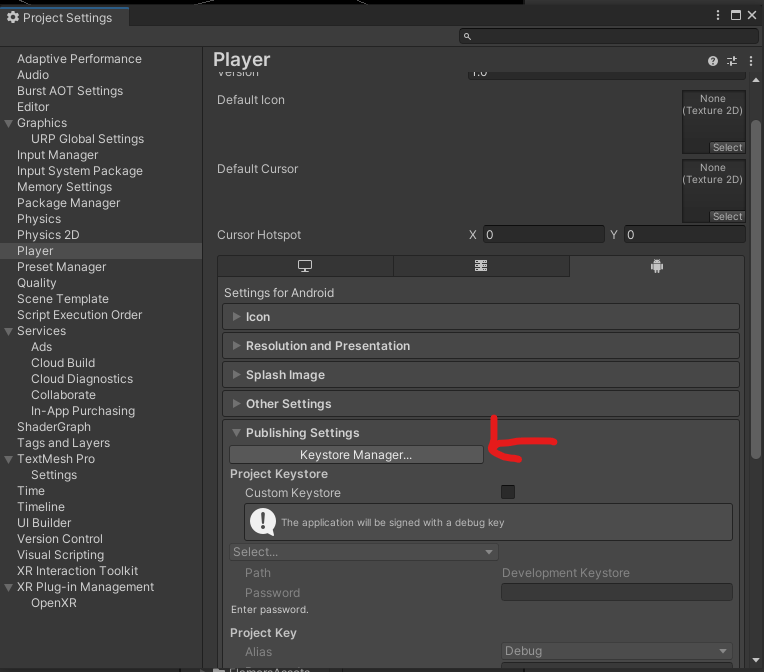
Task: Open Burst AOT Settings
Action: pos(70,91)
